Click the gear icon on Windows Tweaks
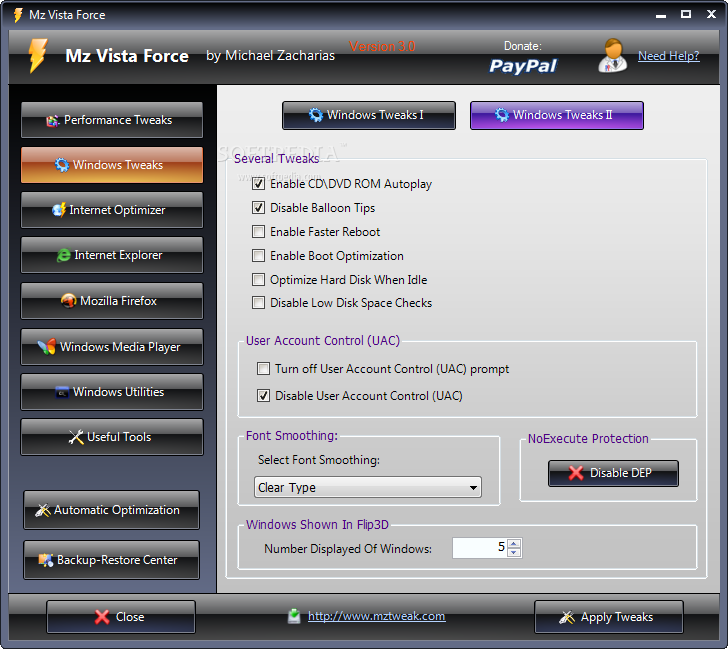Image resolution: width=728 pixels, height=649 pixels. pos(61,165)
